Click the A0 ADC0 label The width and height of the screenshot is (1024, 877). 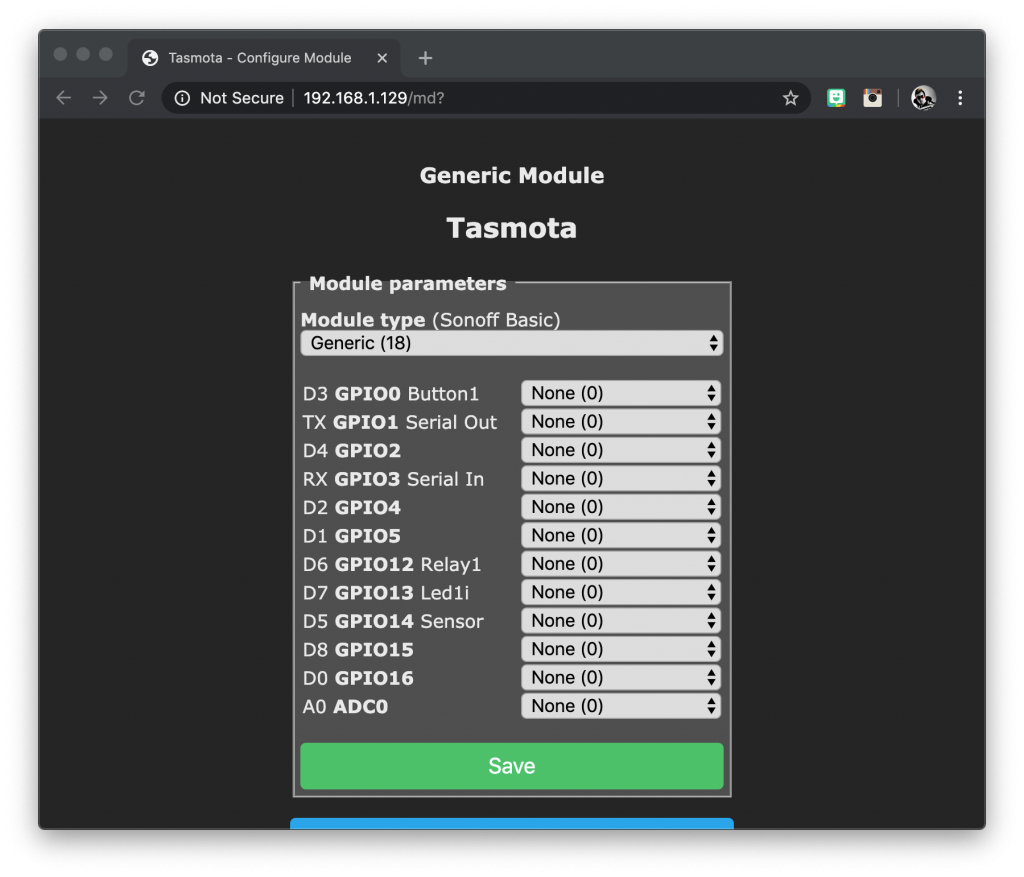(345, 707)
